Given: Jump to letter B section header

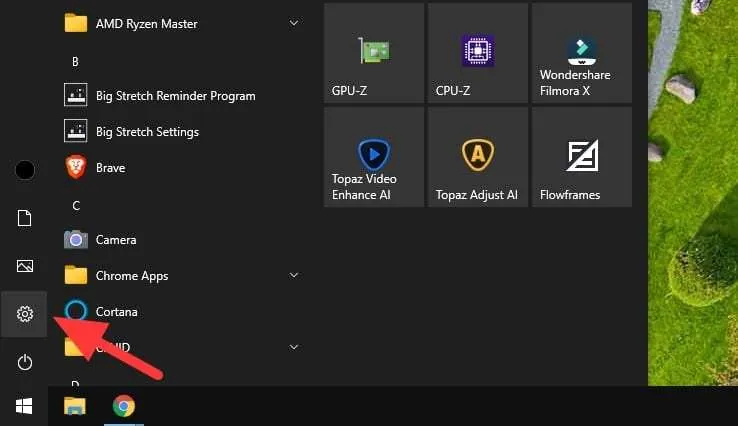Looking at the screenshot, I should click(75, 62).
